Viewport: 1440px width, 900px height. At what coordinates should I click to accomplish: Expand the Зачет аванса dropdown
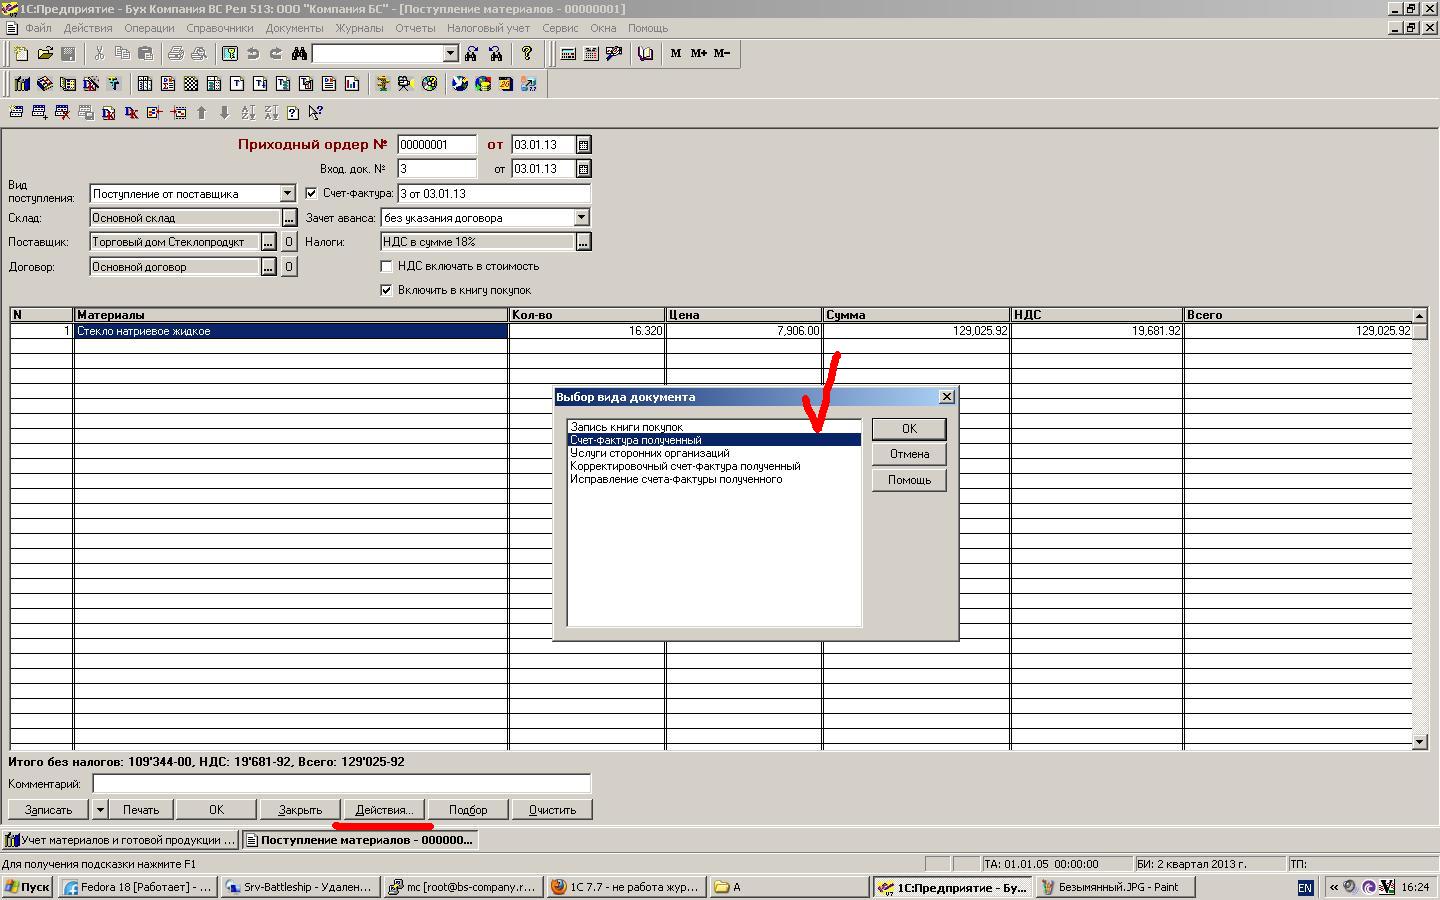coord(582,218)
